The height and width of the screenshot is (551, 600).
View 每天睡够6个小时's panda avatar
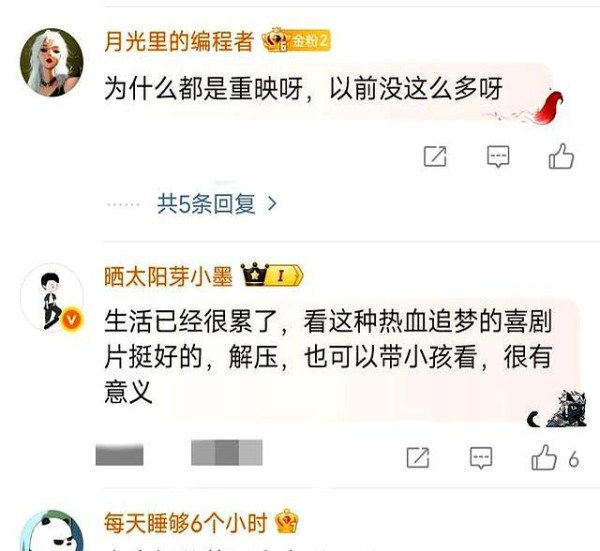51,531
